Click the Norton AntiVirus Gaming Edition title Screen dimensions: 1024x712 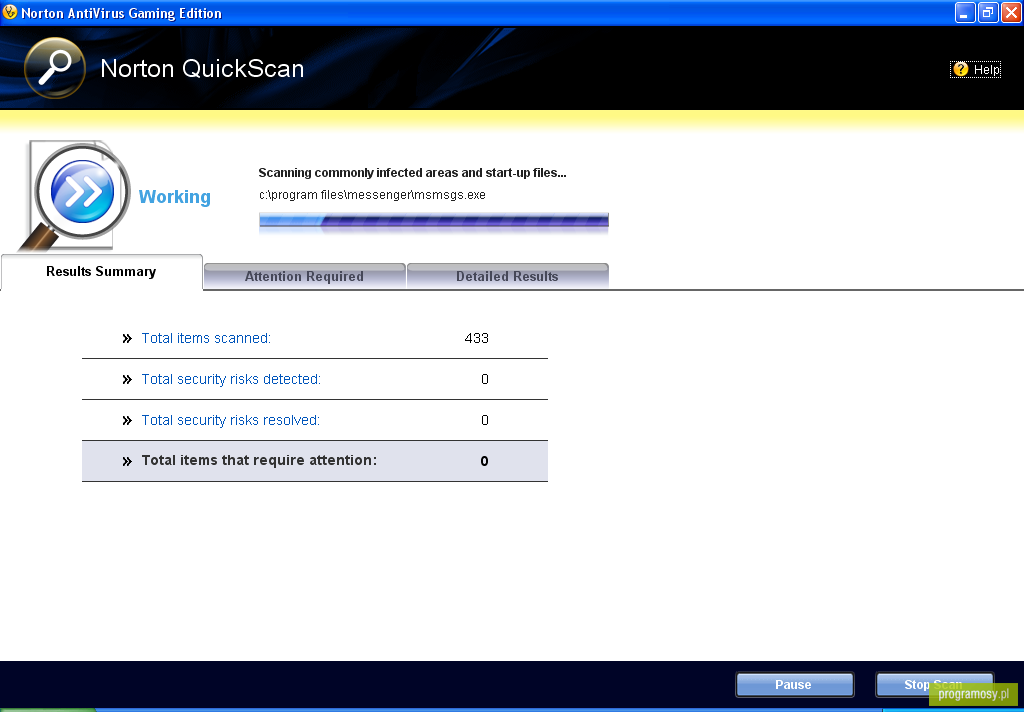pyautogui.click(x=121, y=13)
